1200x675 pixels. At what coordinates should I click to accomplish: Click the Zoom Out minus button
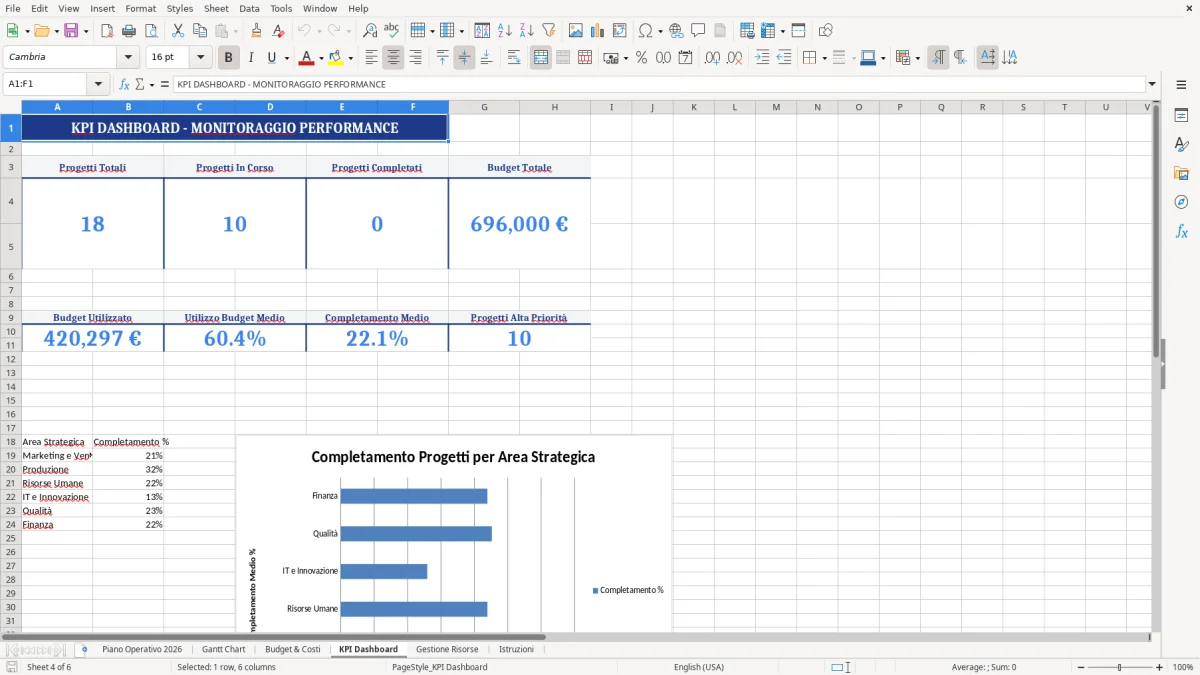coord(1080,667)
